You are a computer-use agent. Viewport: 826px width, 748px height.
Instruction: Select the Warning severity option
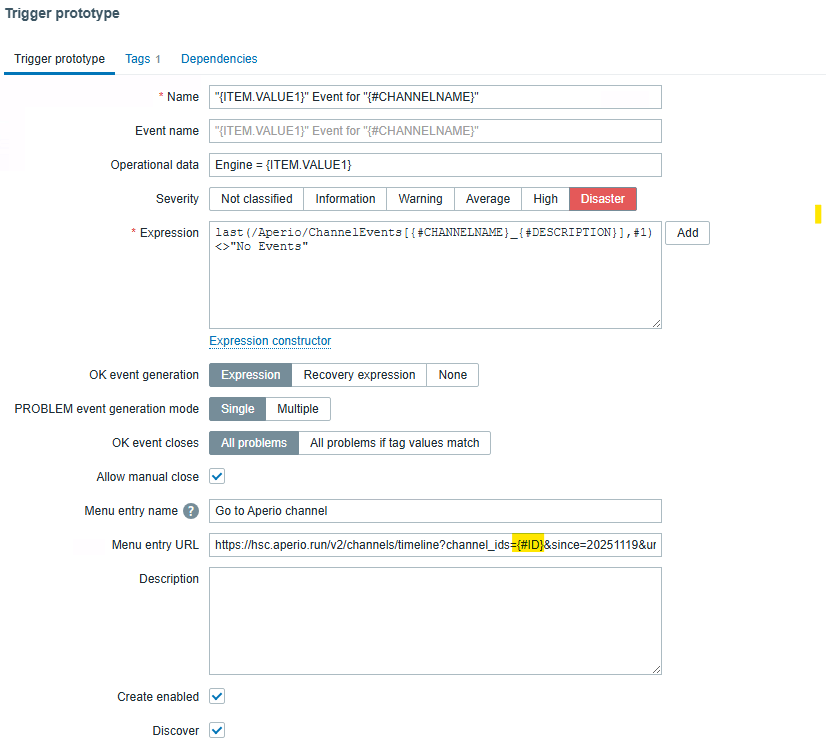coord(420,199)
